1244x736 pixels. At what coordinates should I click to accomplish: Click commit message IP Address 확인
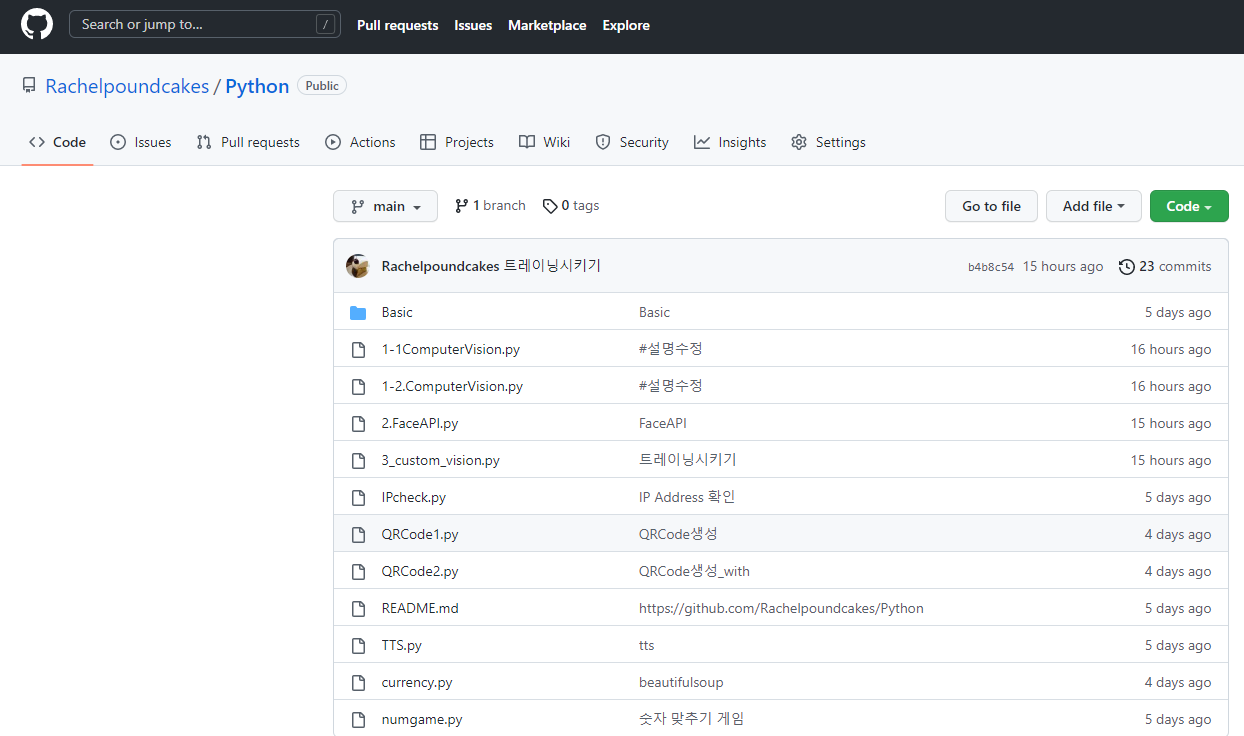[687, 497]
